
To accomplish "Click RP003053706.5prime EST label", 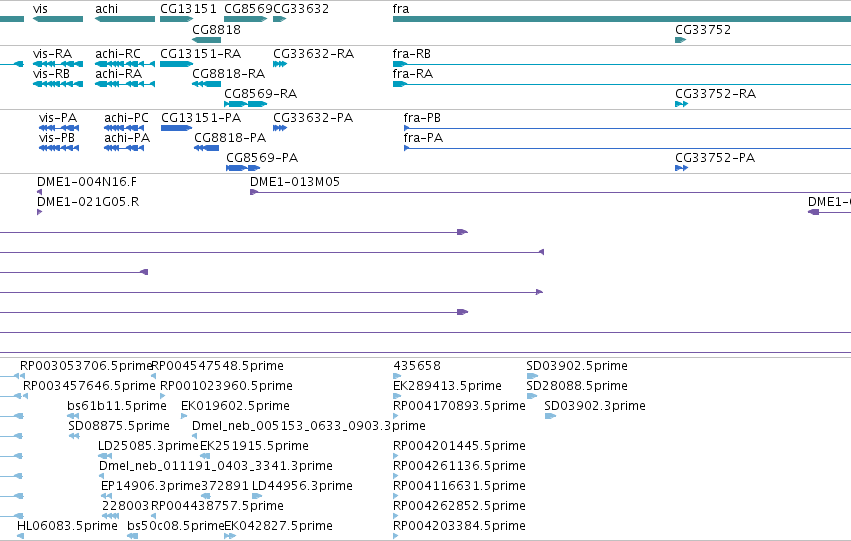I will (86, 366).
